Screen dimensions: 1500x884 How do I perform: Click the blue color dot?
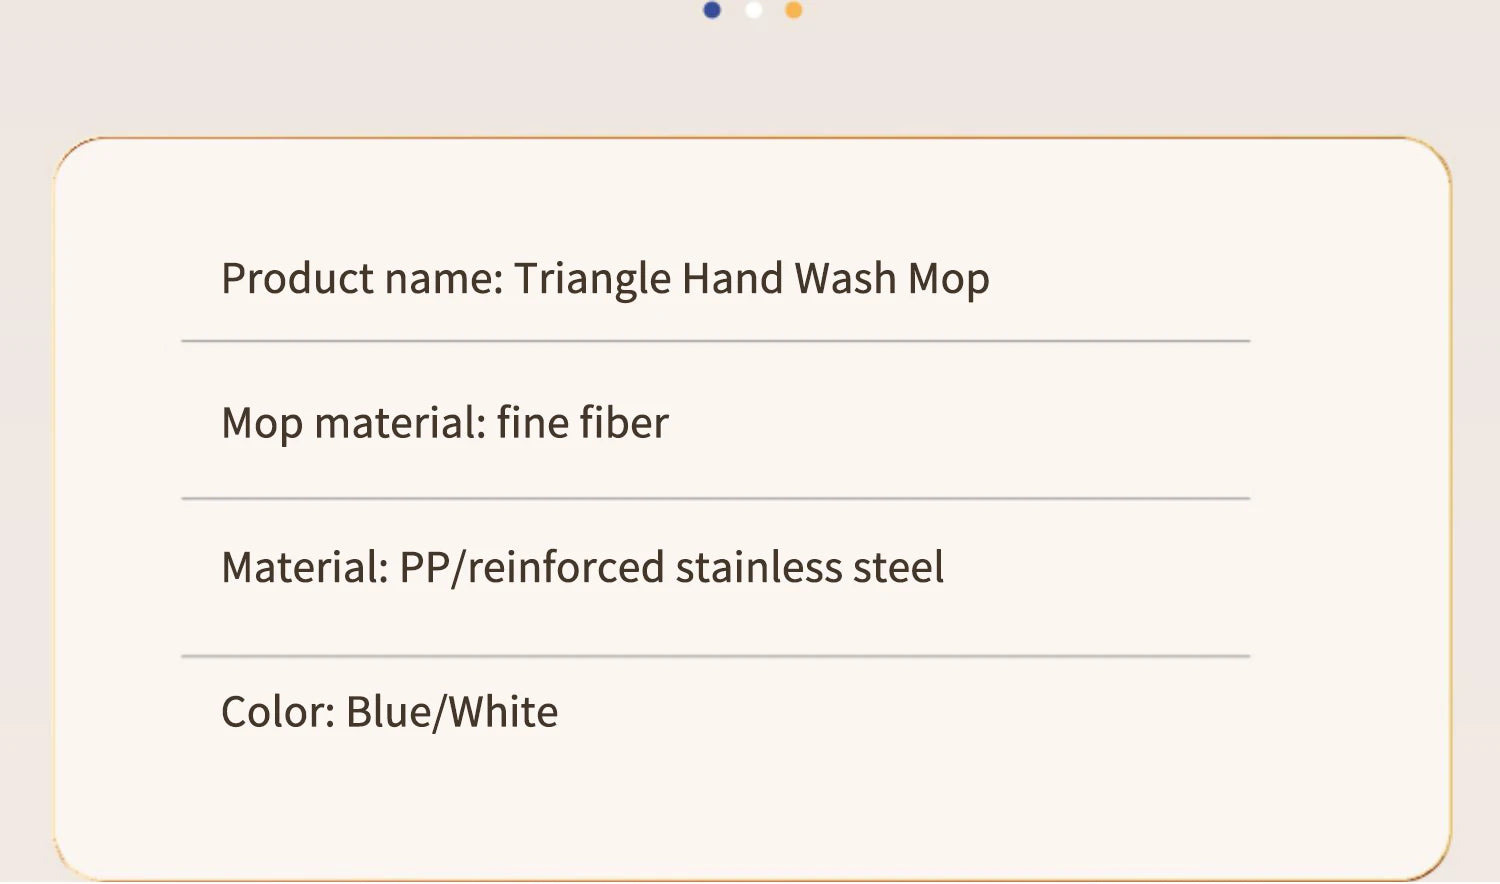(x=712, y=10)
